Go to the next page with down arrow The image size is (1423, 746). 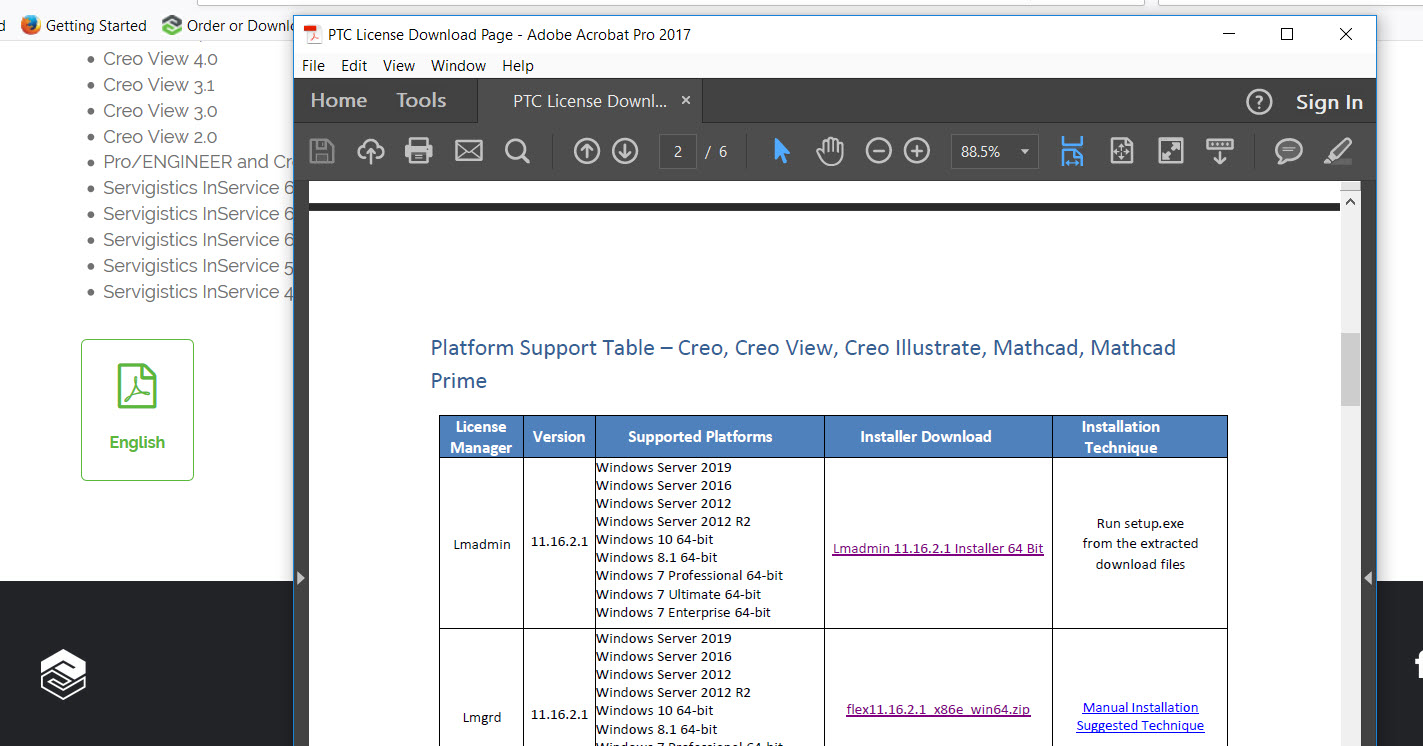624,150
